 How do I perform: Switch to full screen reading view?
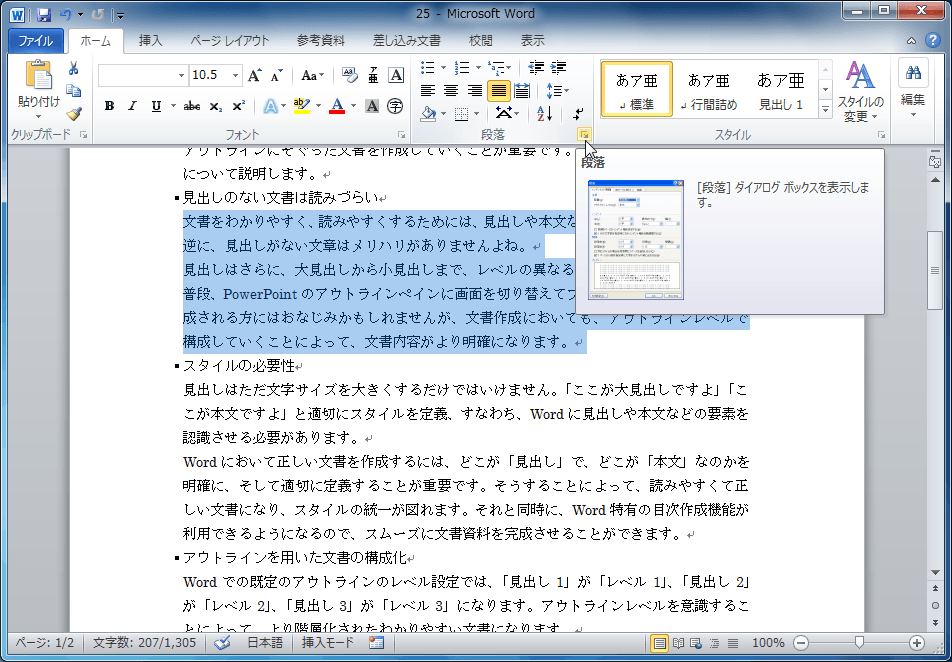pos(679,644)
